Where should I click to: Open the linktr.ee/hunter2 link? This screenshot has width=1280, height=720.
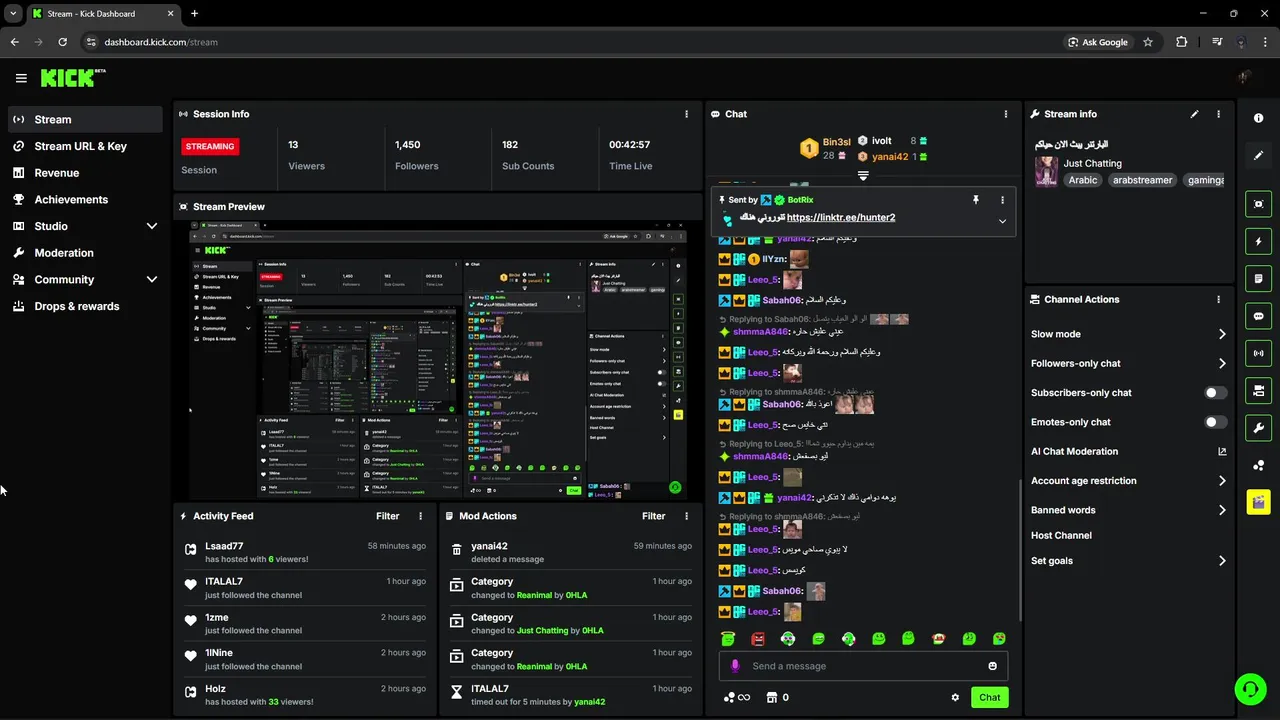pyautogui.click(x=841, y=218)
